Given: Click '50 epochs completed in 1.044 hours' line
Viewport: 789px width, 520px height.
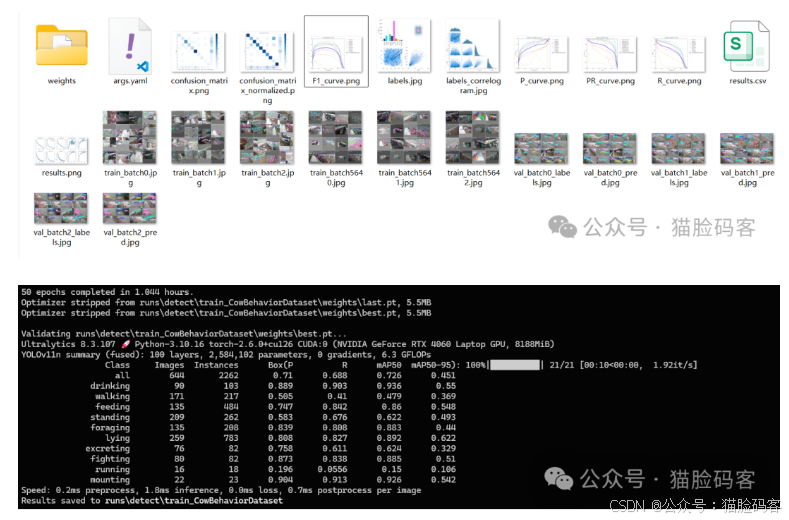Looking at the screenshot, I should pyautogui.click(x=107, y=292).
